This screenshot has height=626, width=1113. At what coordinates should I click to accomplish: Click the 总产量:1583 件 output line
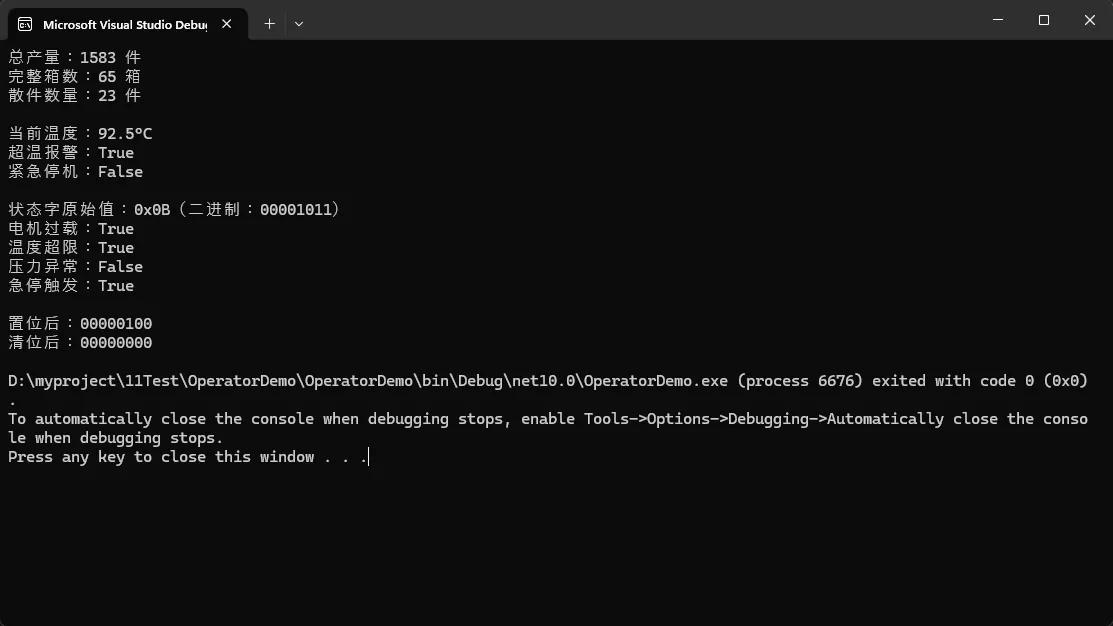[75, 57]
